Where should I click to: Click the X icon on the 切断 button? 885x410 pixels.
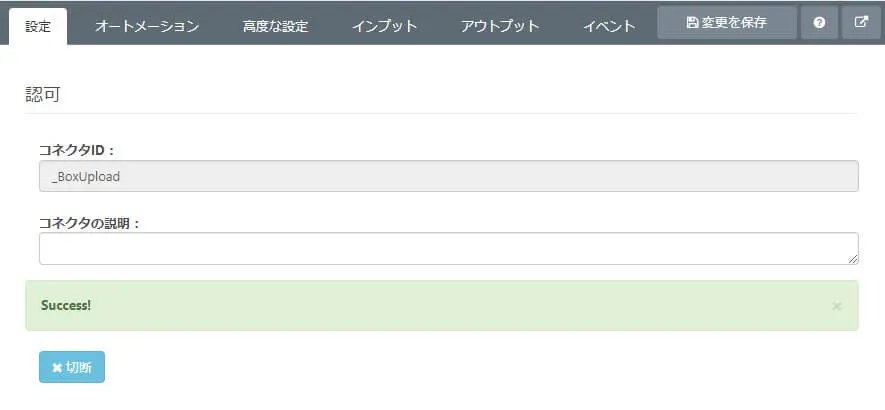click(57, 367)
